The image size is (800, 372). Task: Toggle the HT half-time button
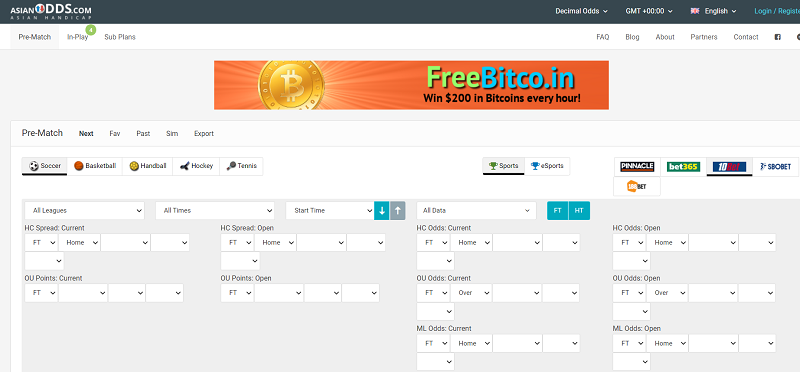tap(579, 211)
